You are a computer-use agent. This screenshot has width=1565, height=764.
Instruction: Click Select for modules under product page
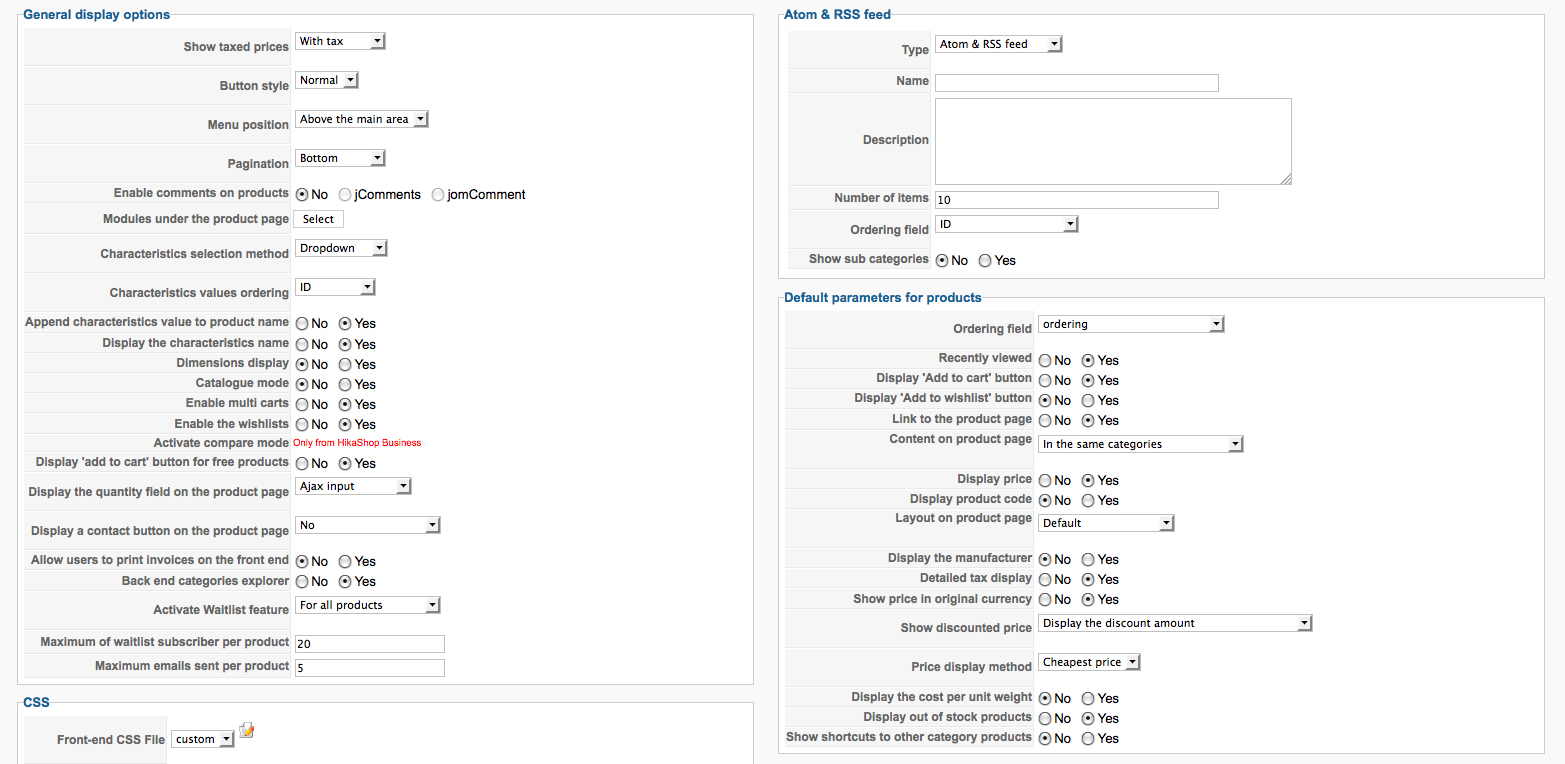318,219
